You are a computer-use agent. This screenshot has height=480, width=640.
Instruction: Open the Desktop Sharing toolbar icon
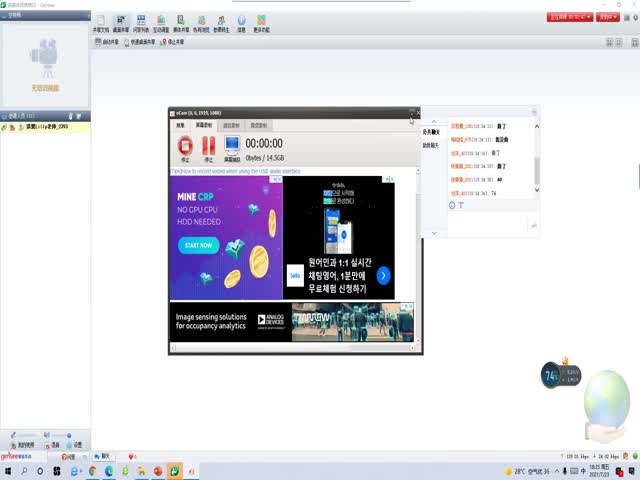pyautogui.click(x=120, y=23)
